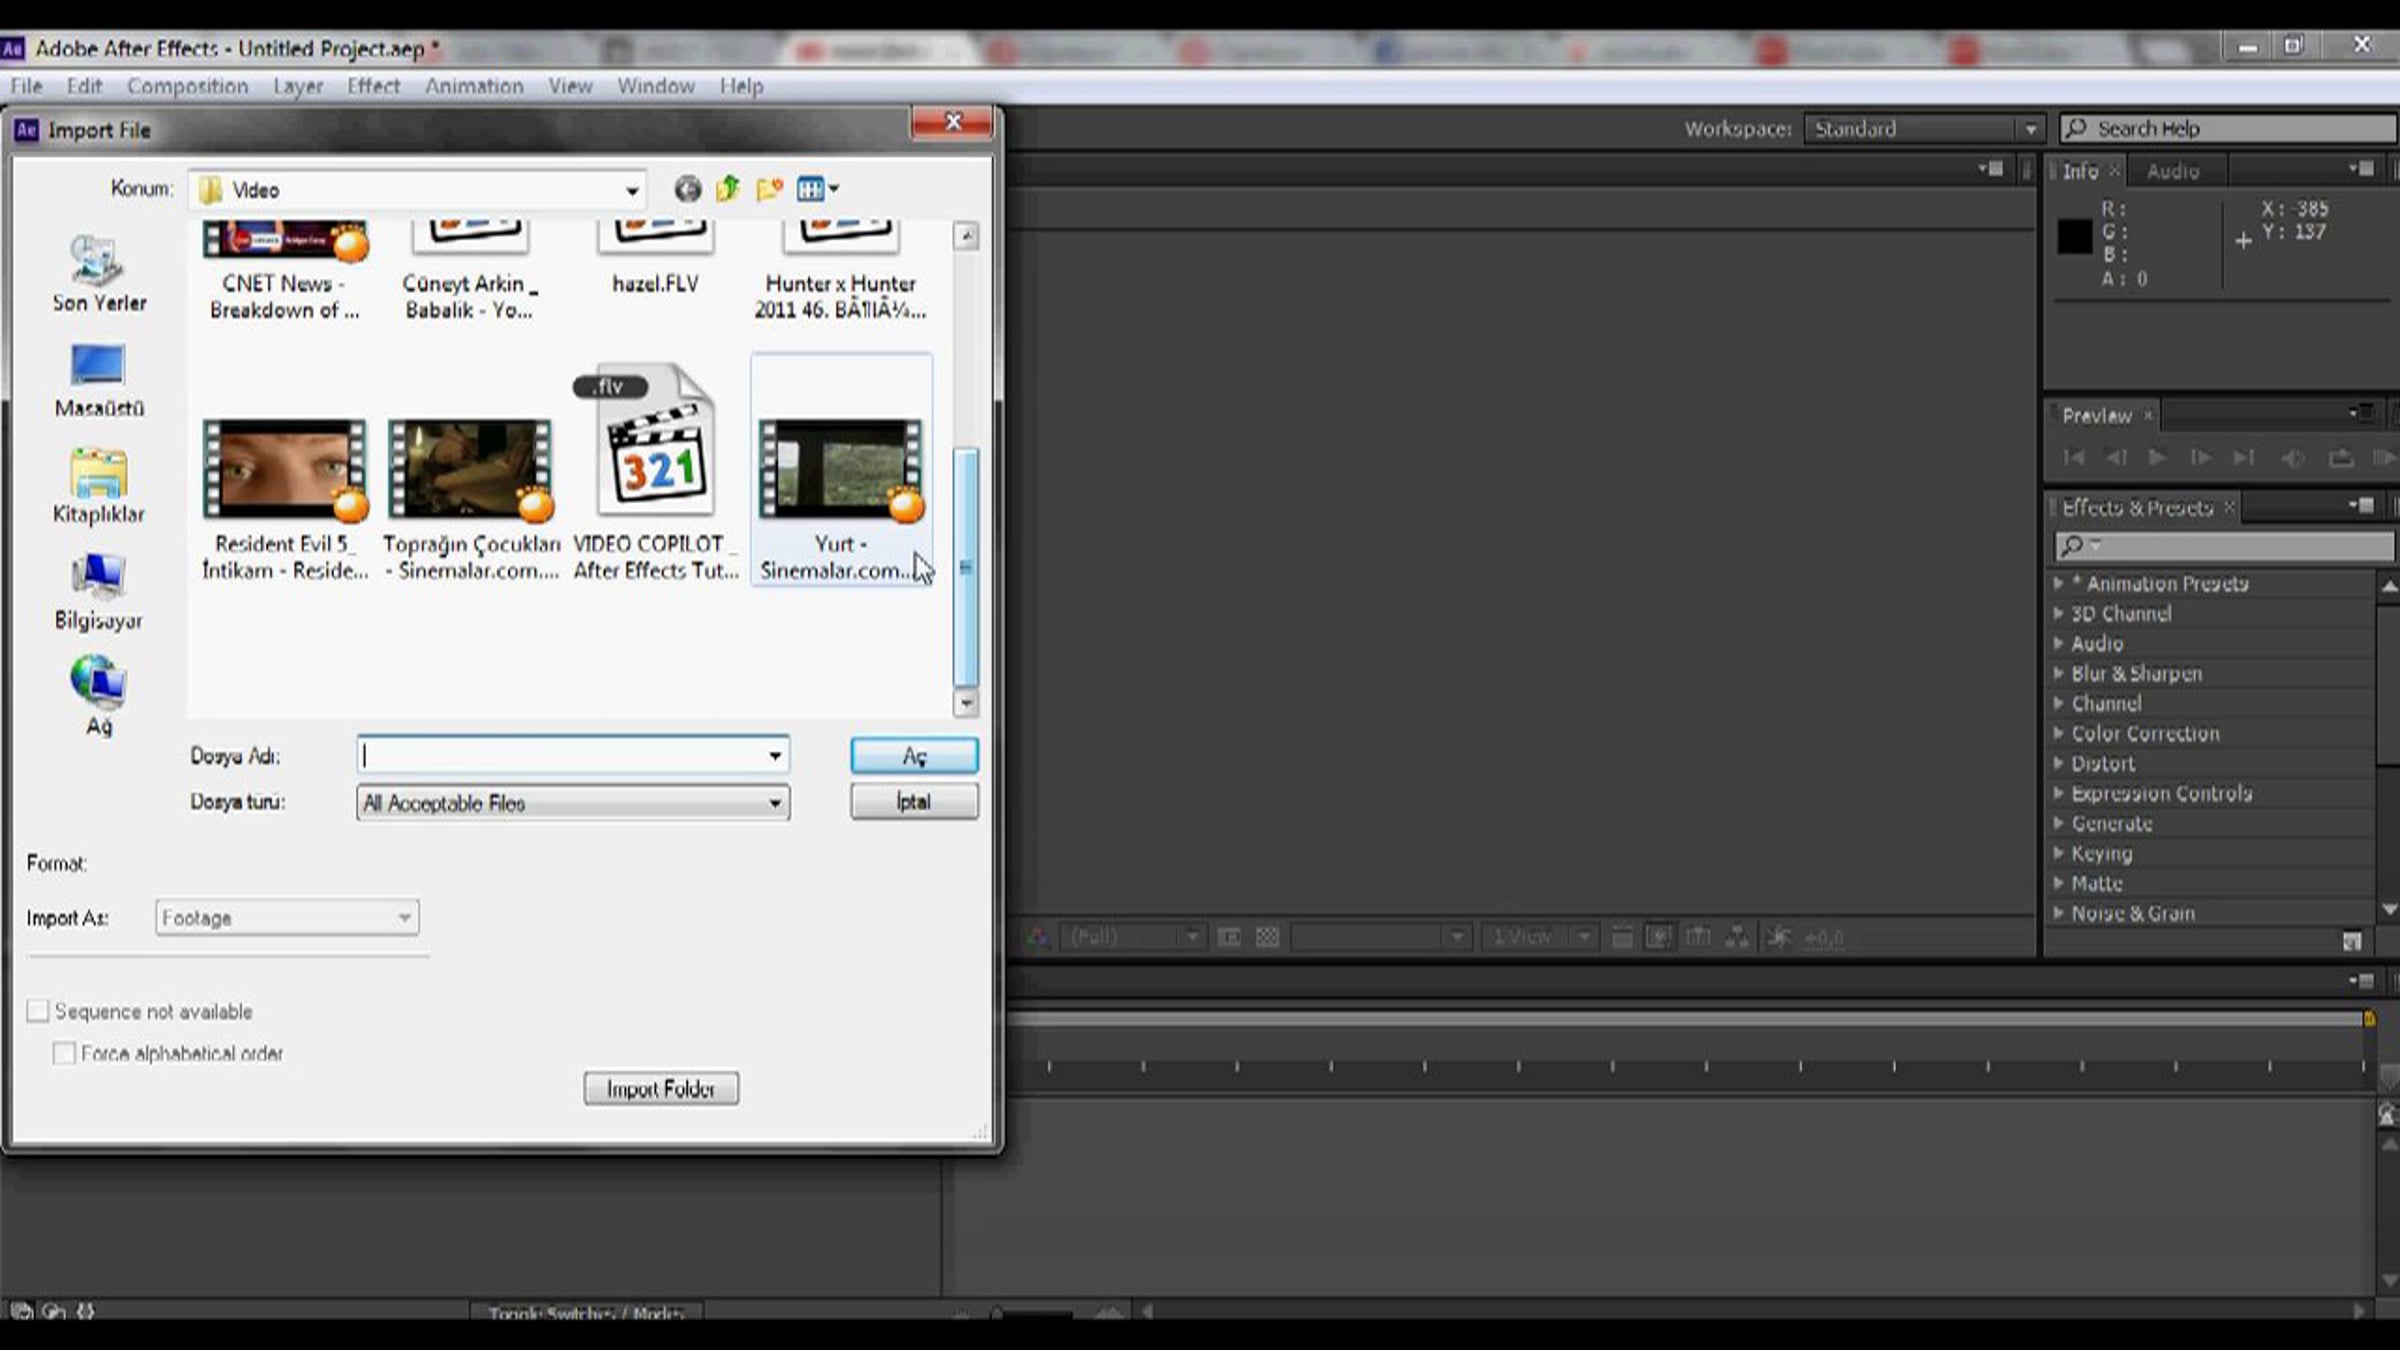This screenshot has width=2400, height=1350.
Task: Open Bilgisayar in places sidebar
Action: [x=99, y=592]
